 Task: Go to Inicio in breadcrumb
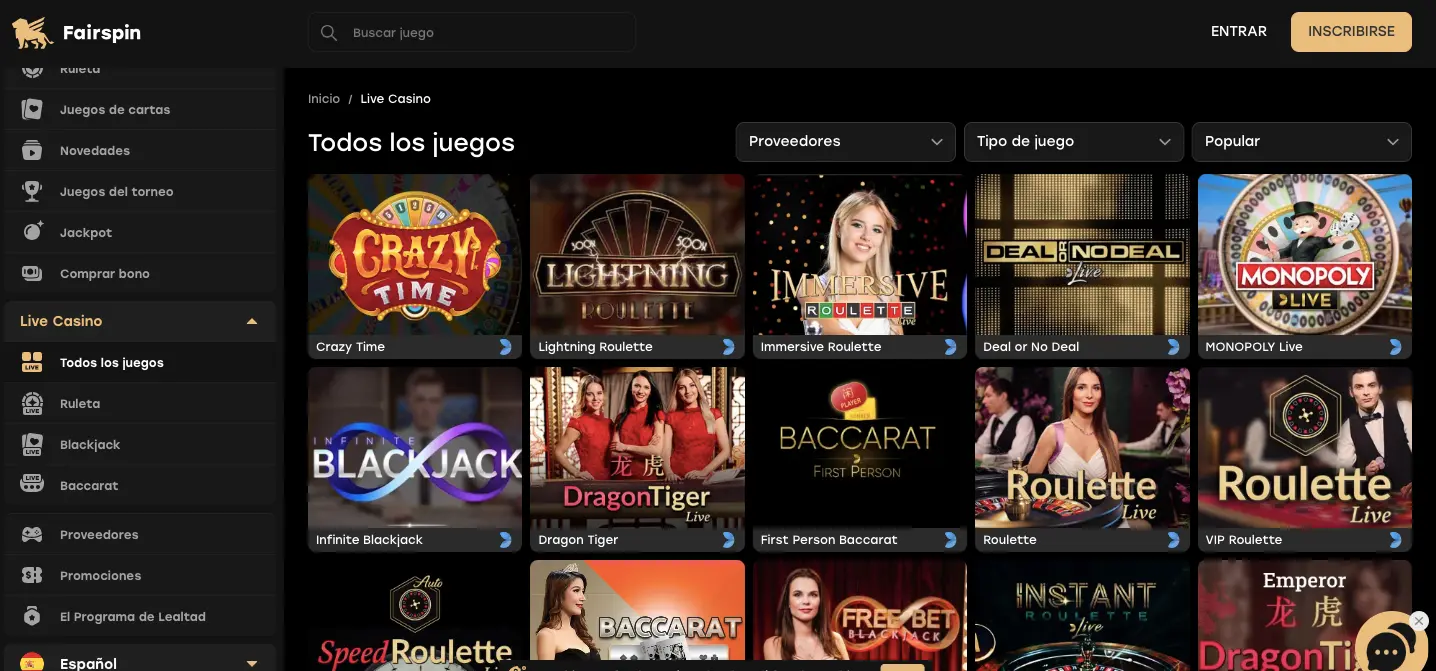coord(324,99)
